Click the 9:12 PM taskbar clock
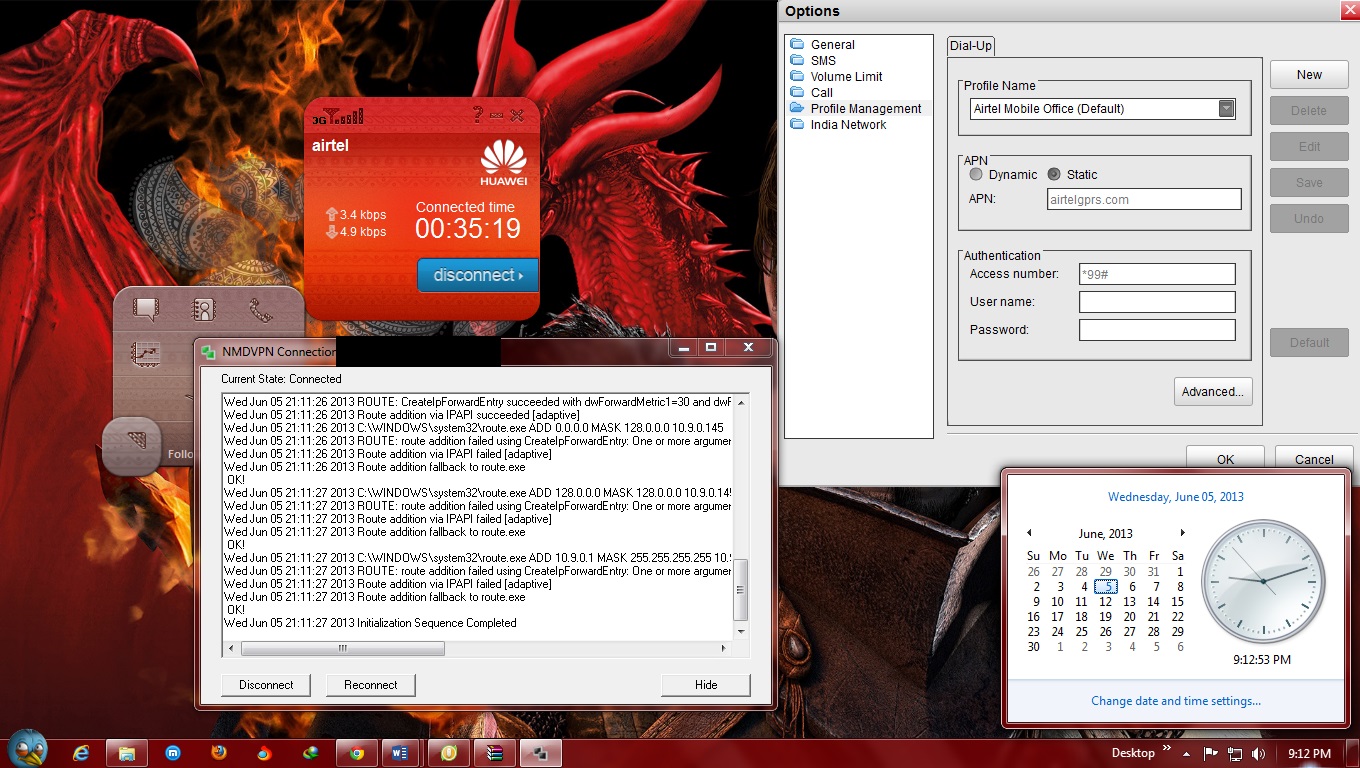This screenshot has height=768, width=1360. click(x=1309, y=753)
